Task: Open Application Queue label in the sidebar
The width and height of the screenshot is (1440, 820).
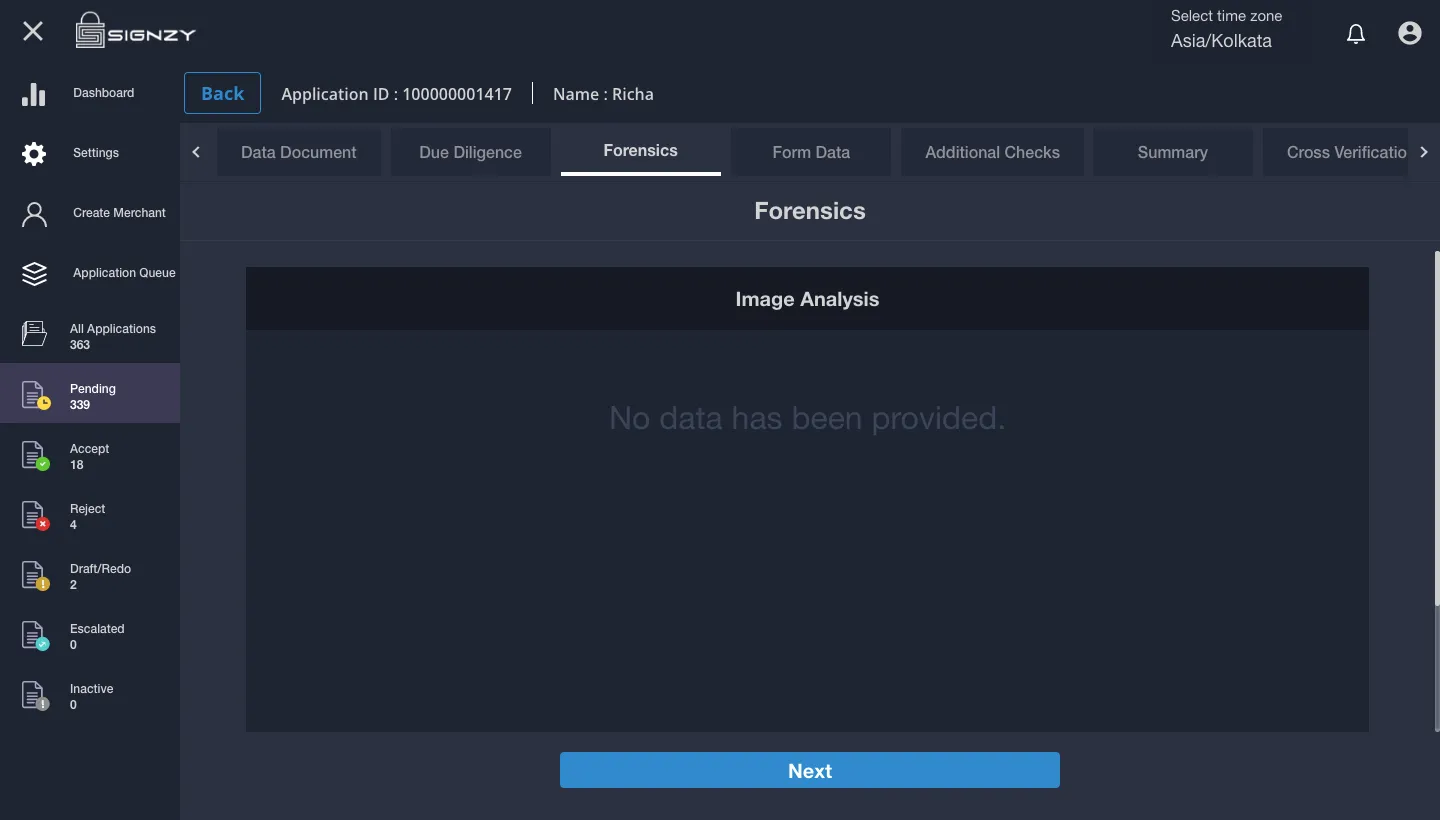Action: [124, 273]
